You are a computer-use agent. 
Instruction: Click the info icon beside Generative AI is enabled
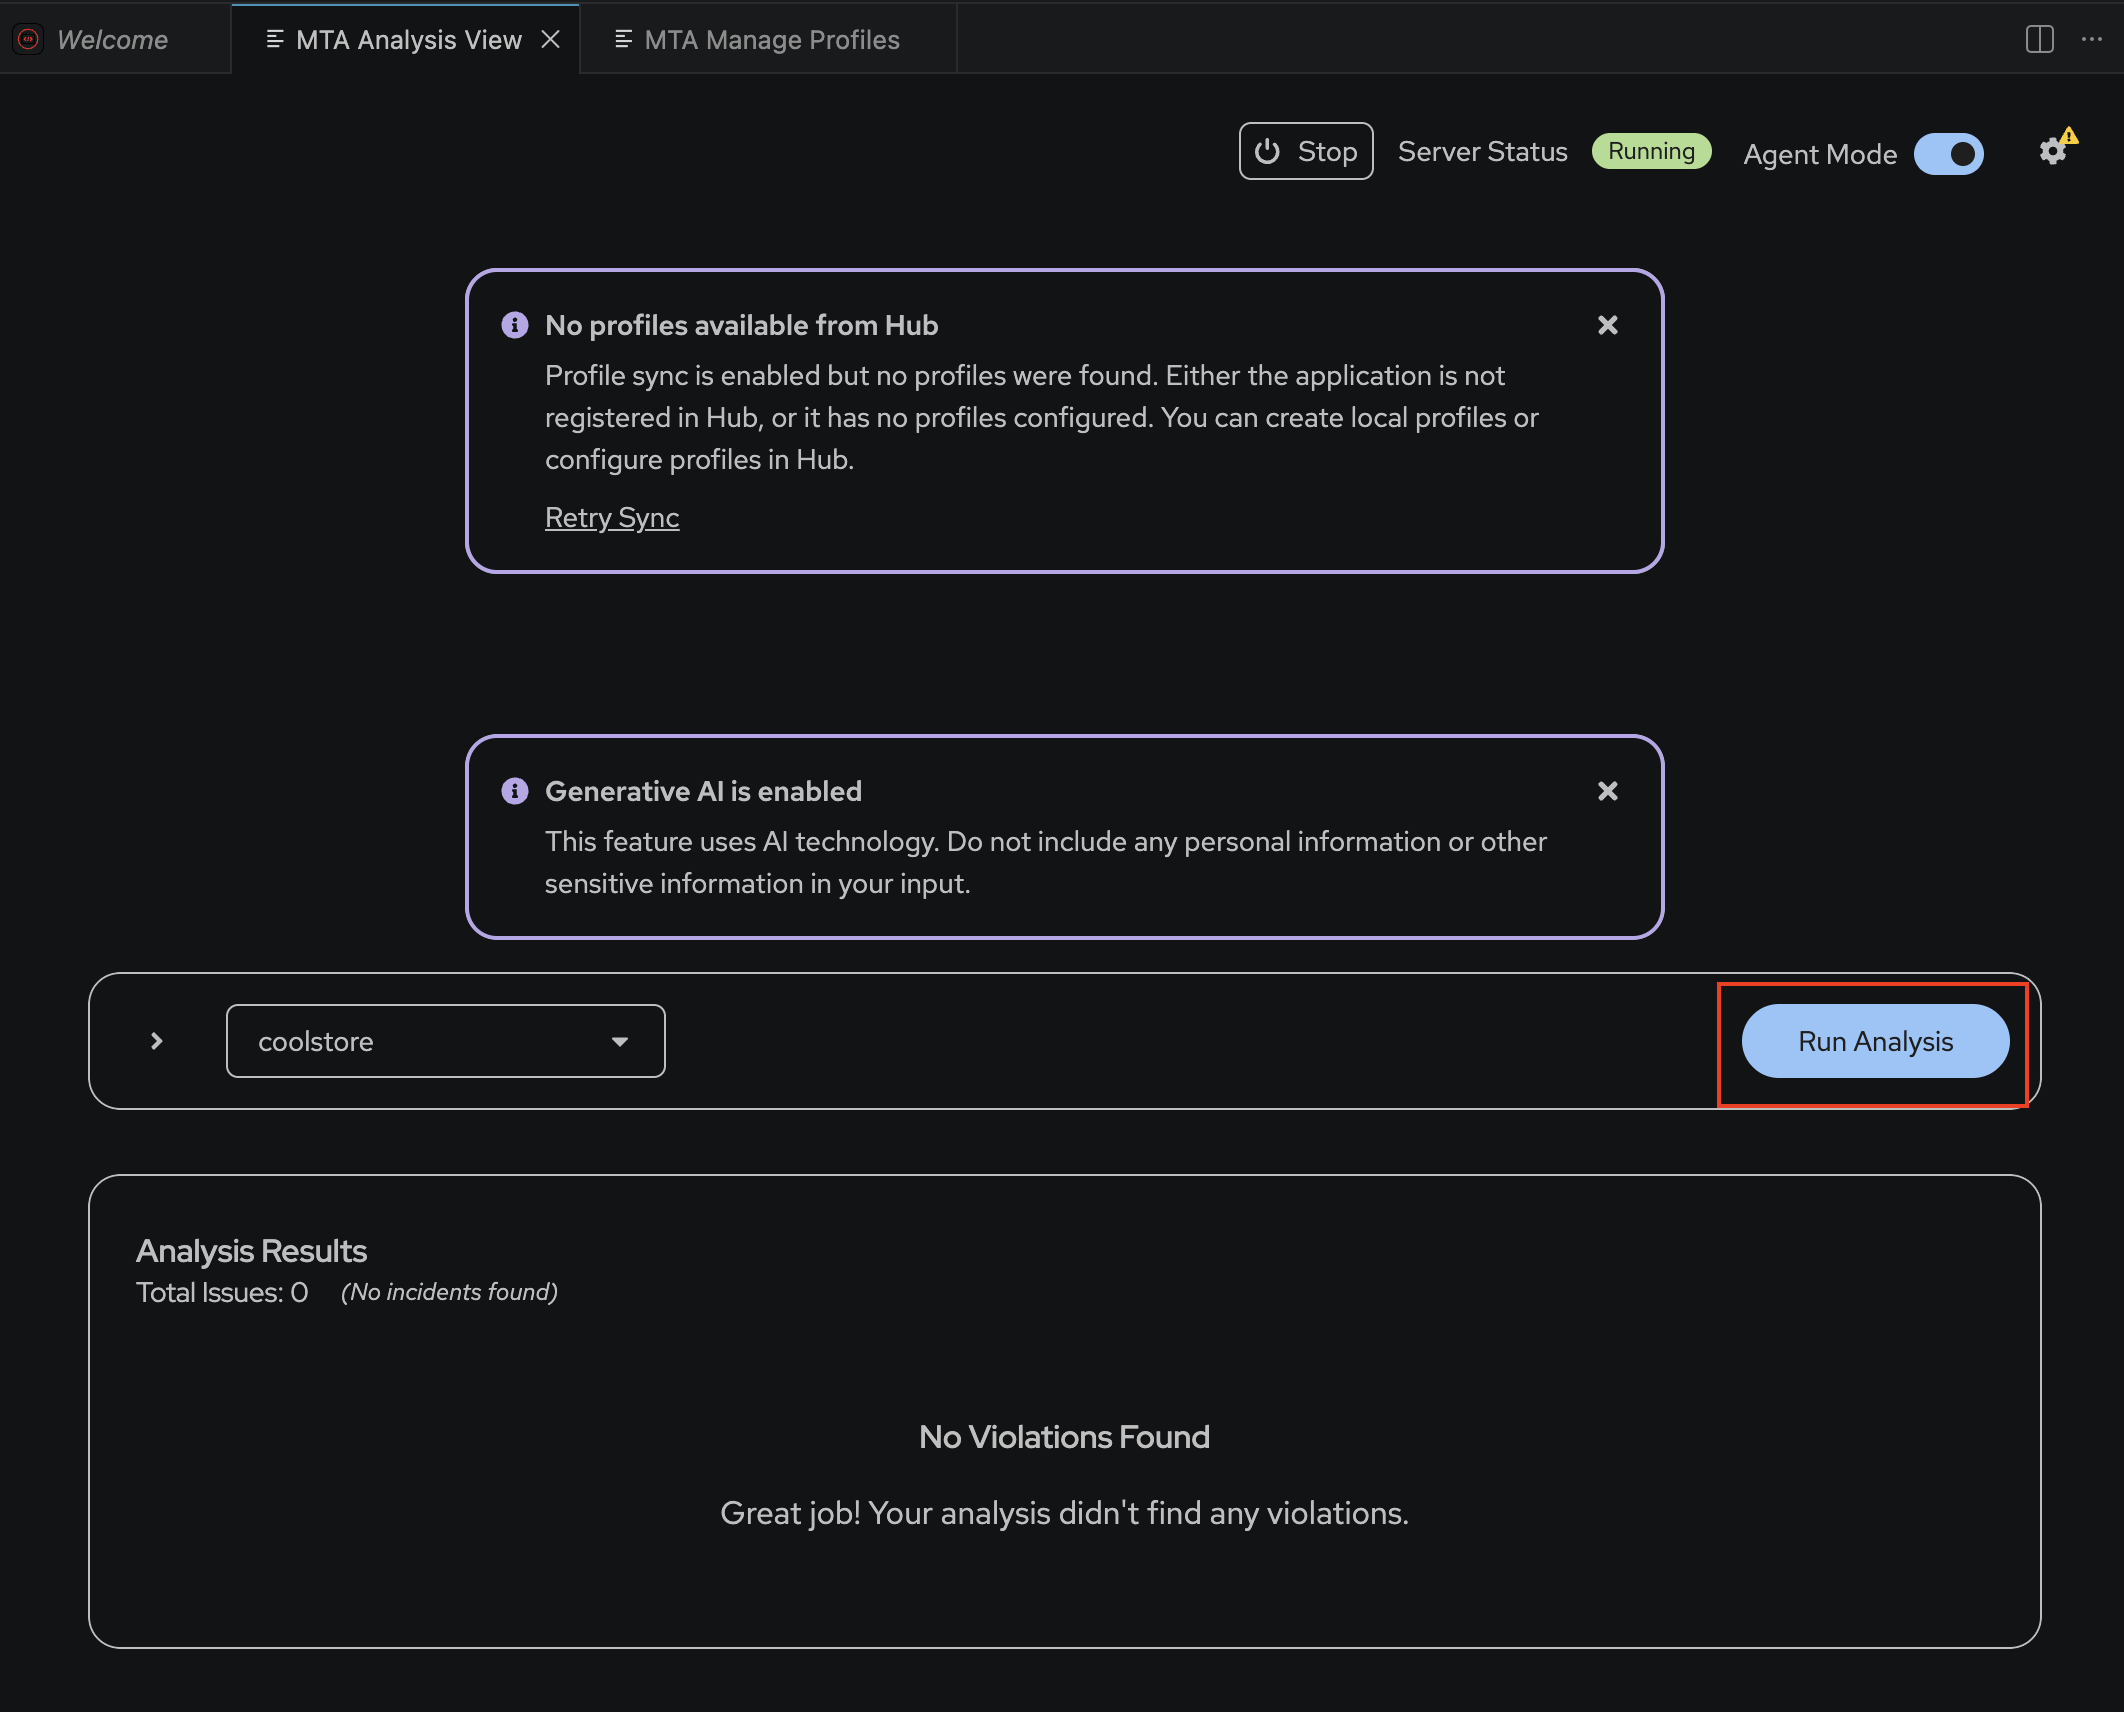515,791
